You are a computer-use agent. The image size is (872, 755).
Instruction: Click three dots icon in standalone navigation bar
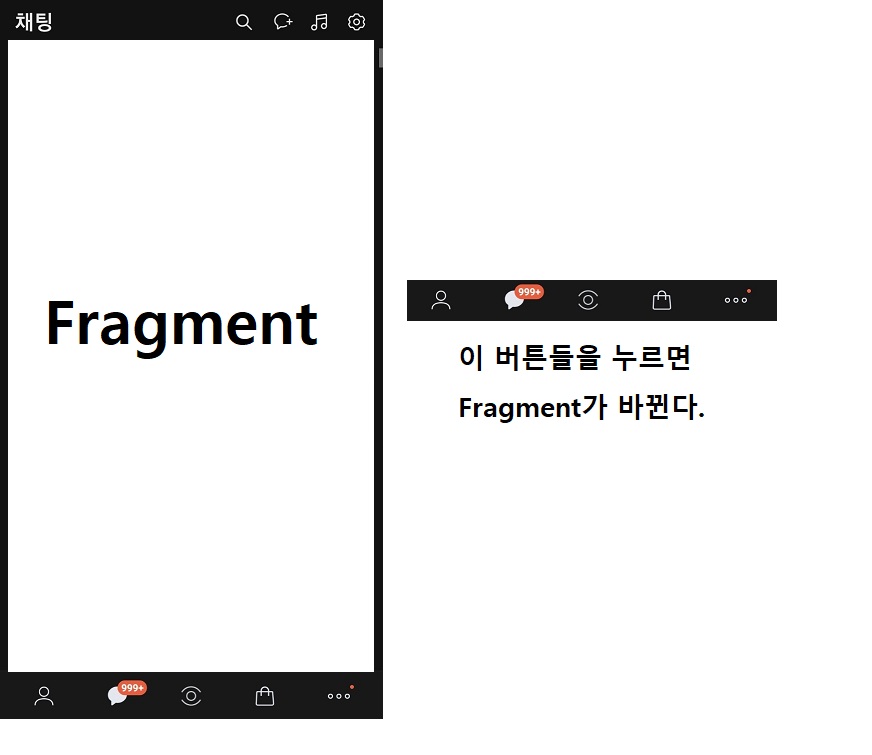click(736, 300)
